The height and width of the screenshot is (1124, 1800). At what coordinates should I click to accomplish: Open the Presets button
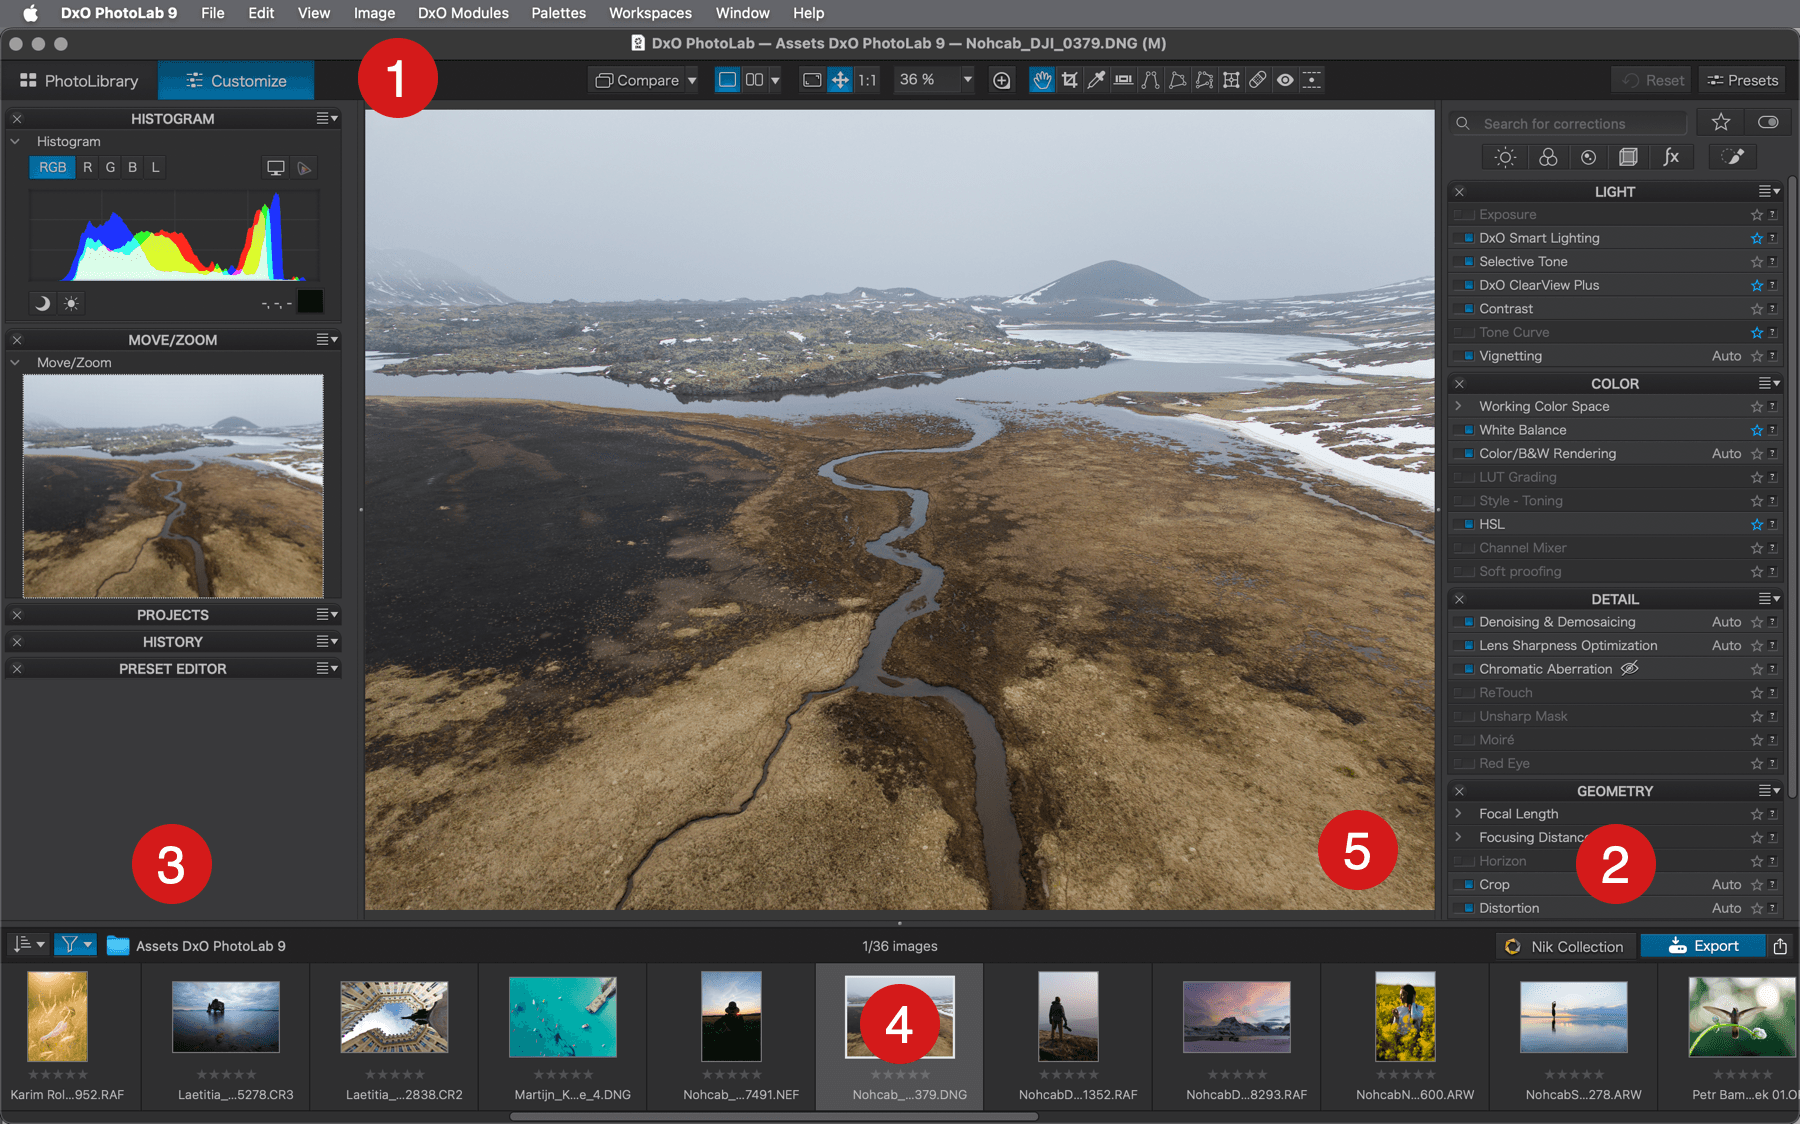click(1742, 80)
